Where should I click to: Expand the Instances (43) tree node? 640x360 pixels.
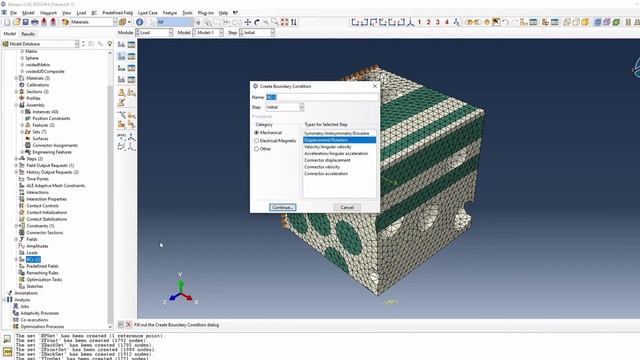tap(22, 111)
